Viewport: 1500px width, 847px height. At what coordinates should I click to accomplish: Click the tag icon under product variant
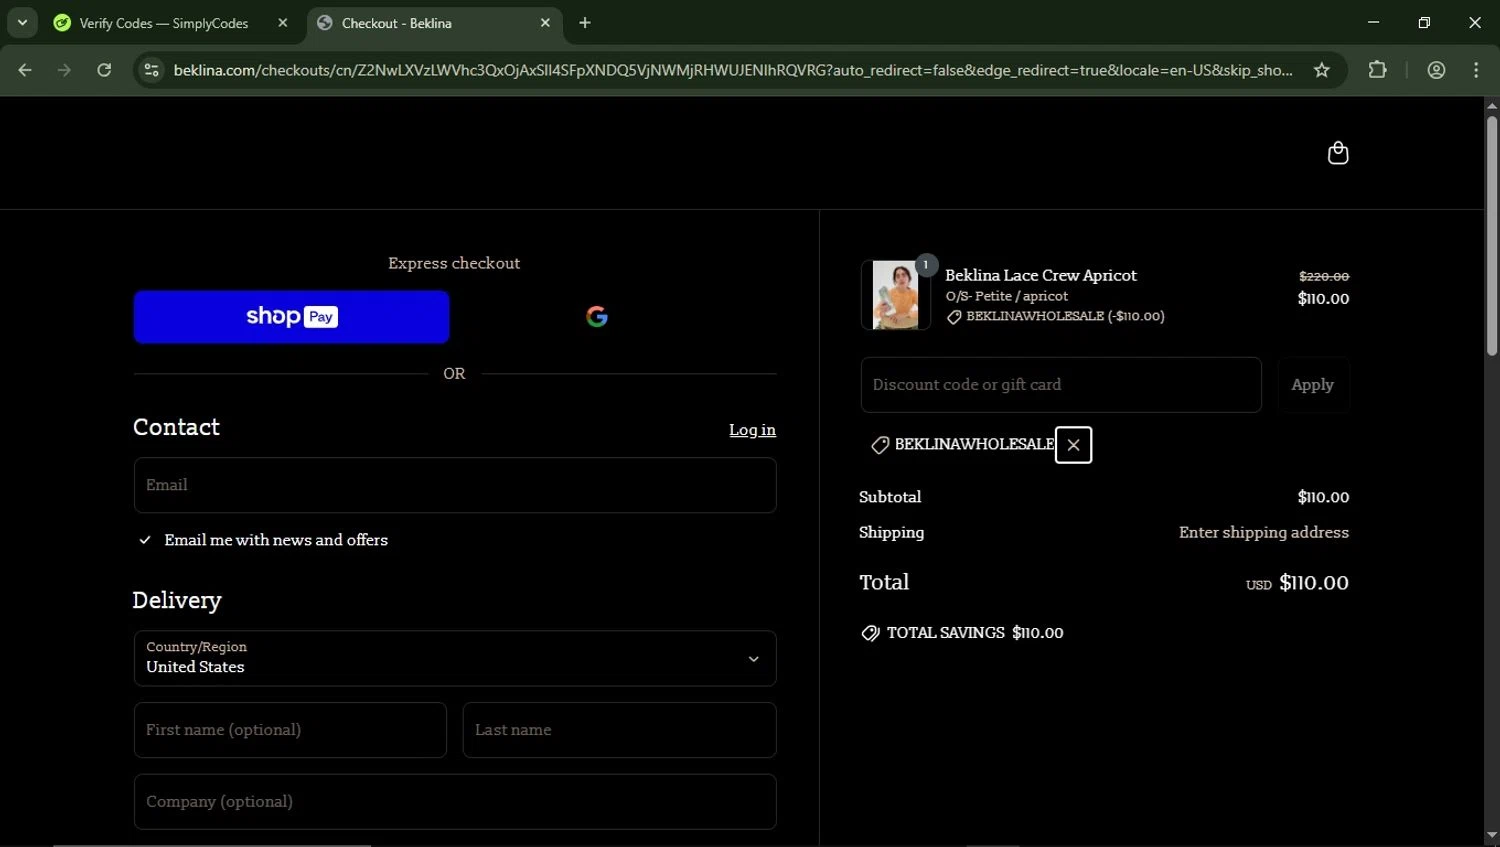954,317
